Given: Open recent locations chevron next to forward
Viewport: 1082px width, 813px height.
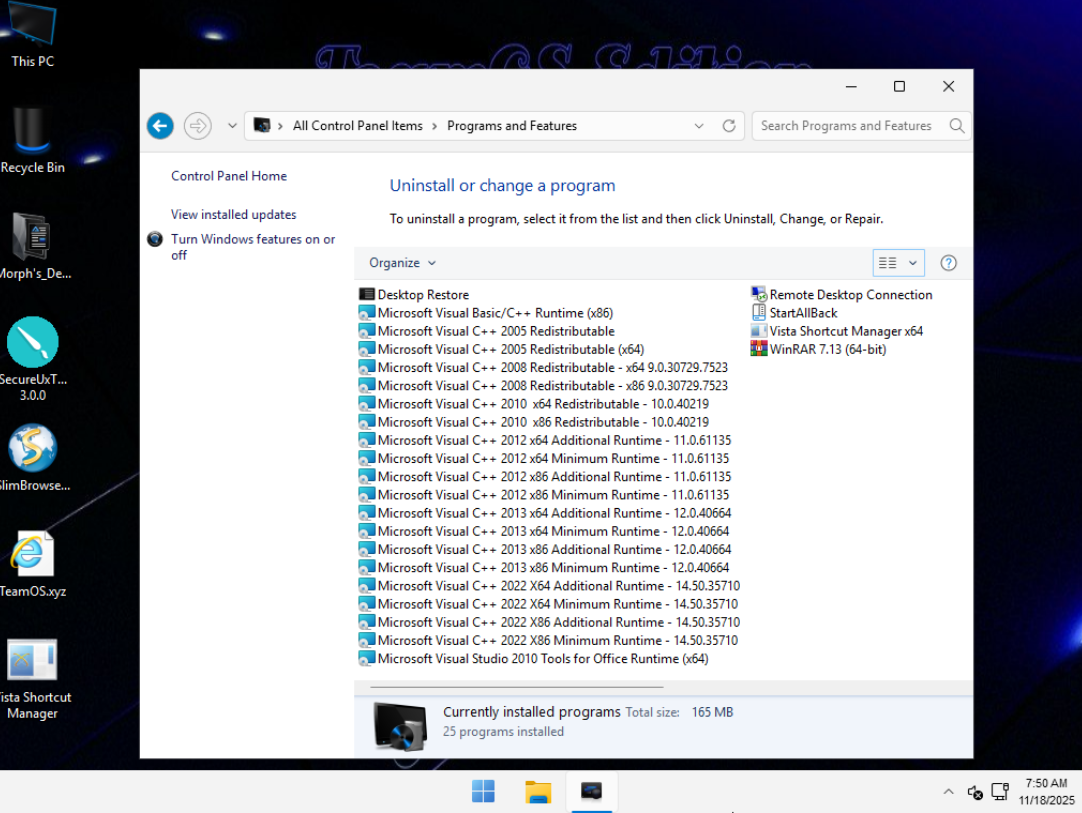Looking at the screenshot, I should coord(232,126).
